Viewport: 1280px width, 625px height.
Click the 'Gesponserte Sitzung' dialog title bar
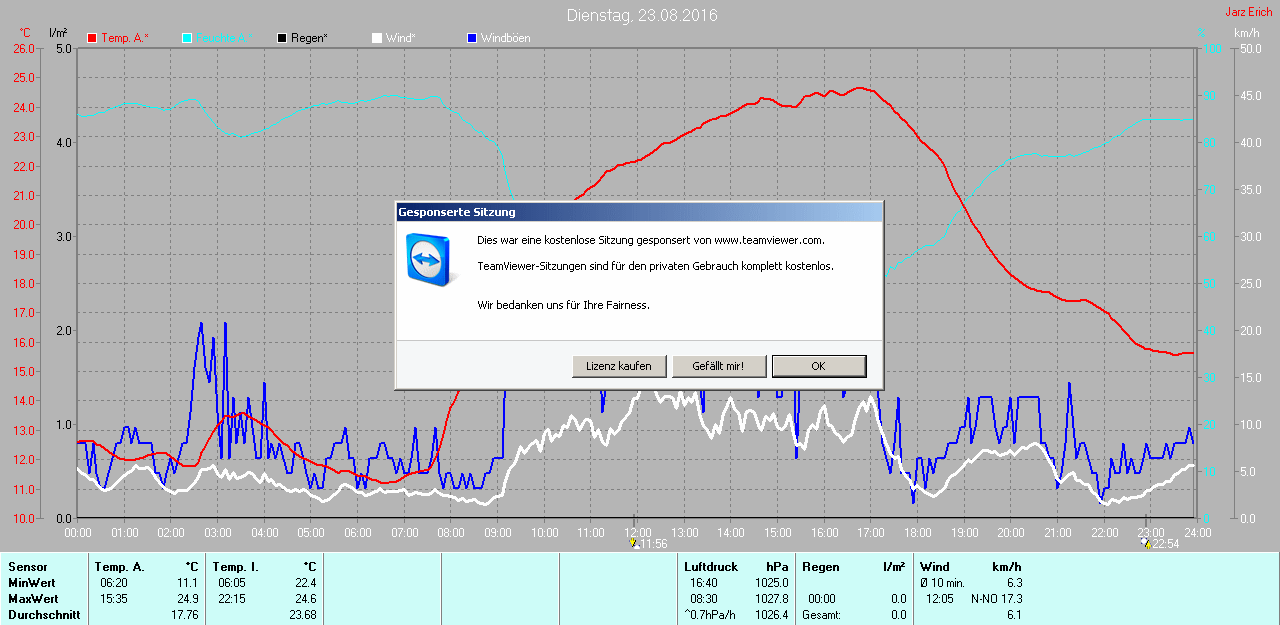tap(639, 212)
